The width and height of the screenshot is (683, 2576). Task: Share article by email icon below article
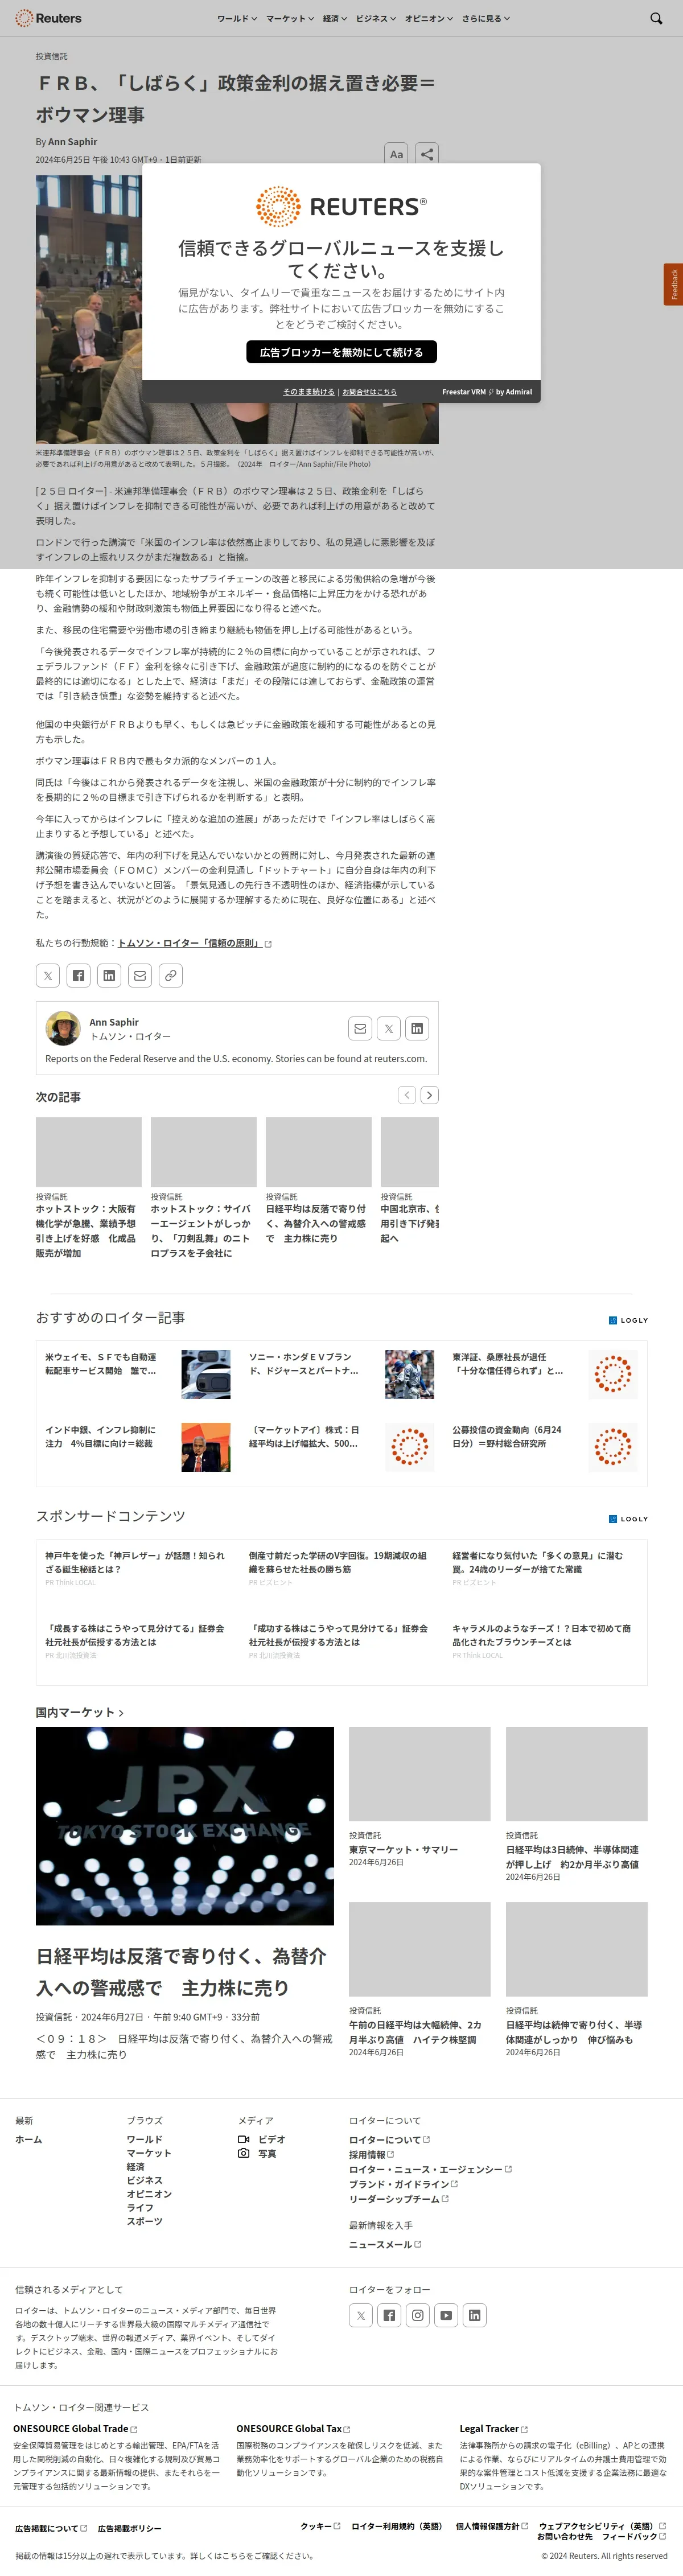(140, 975)
